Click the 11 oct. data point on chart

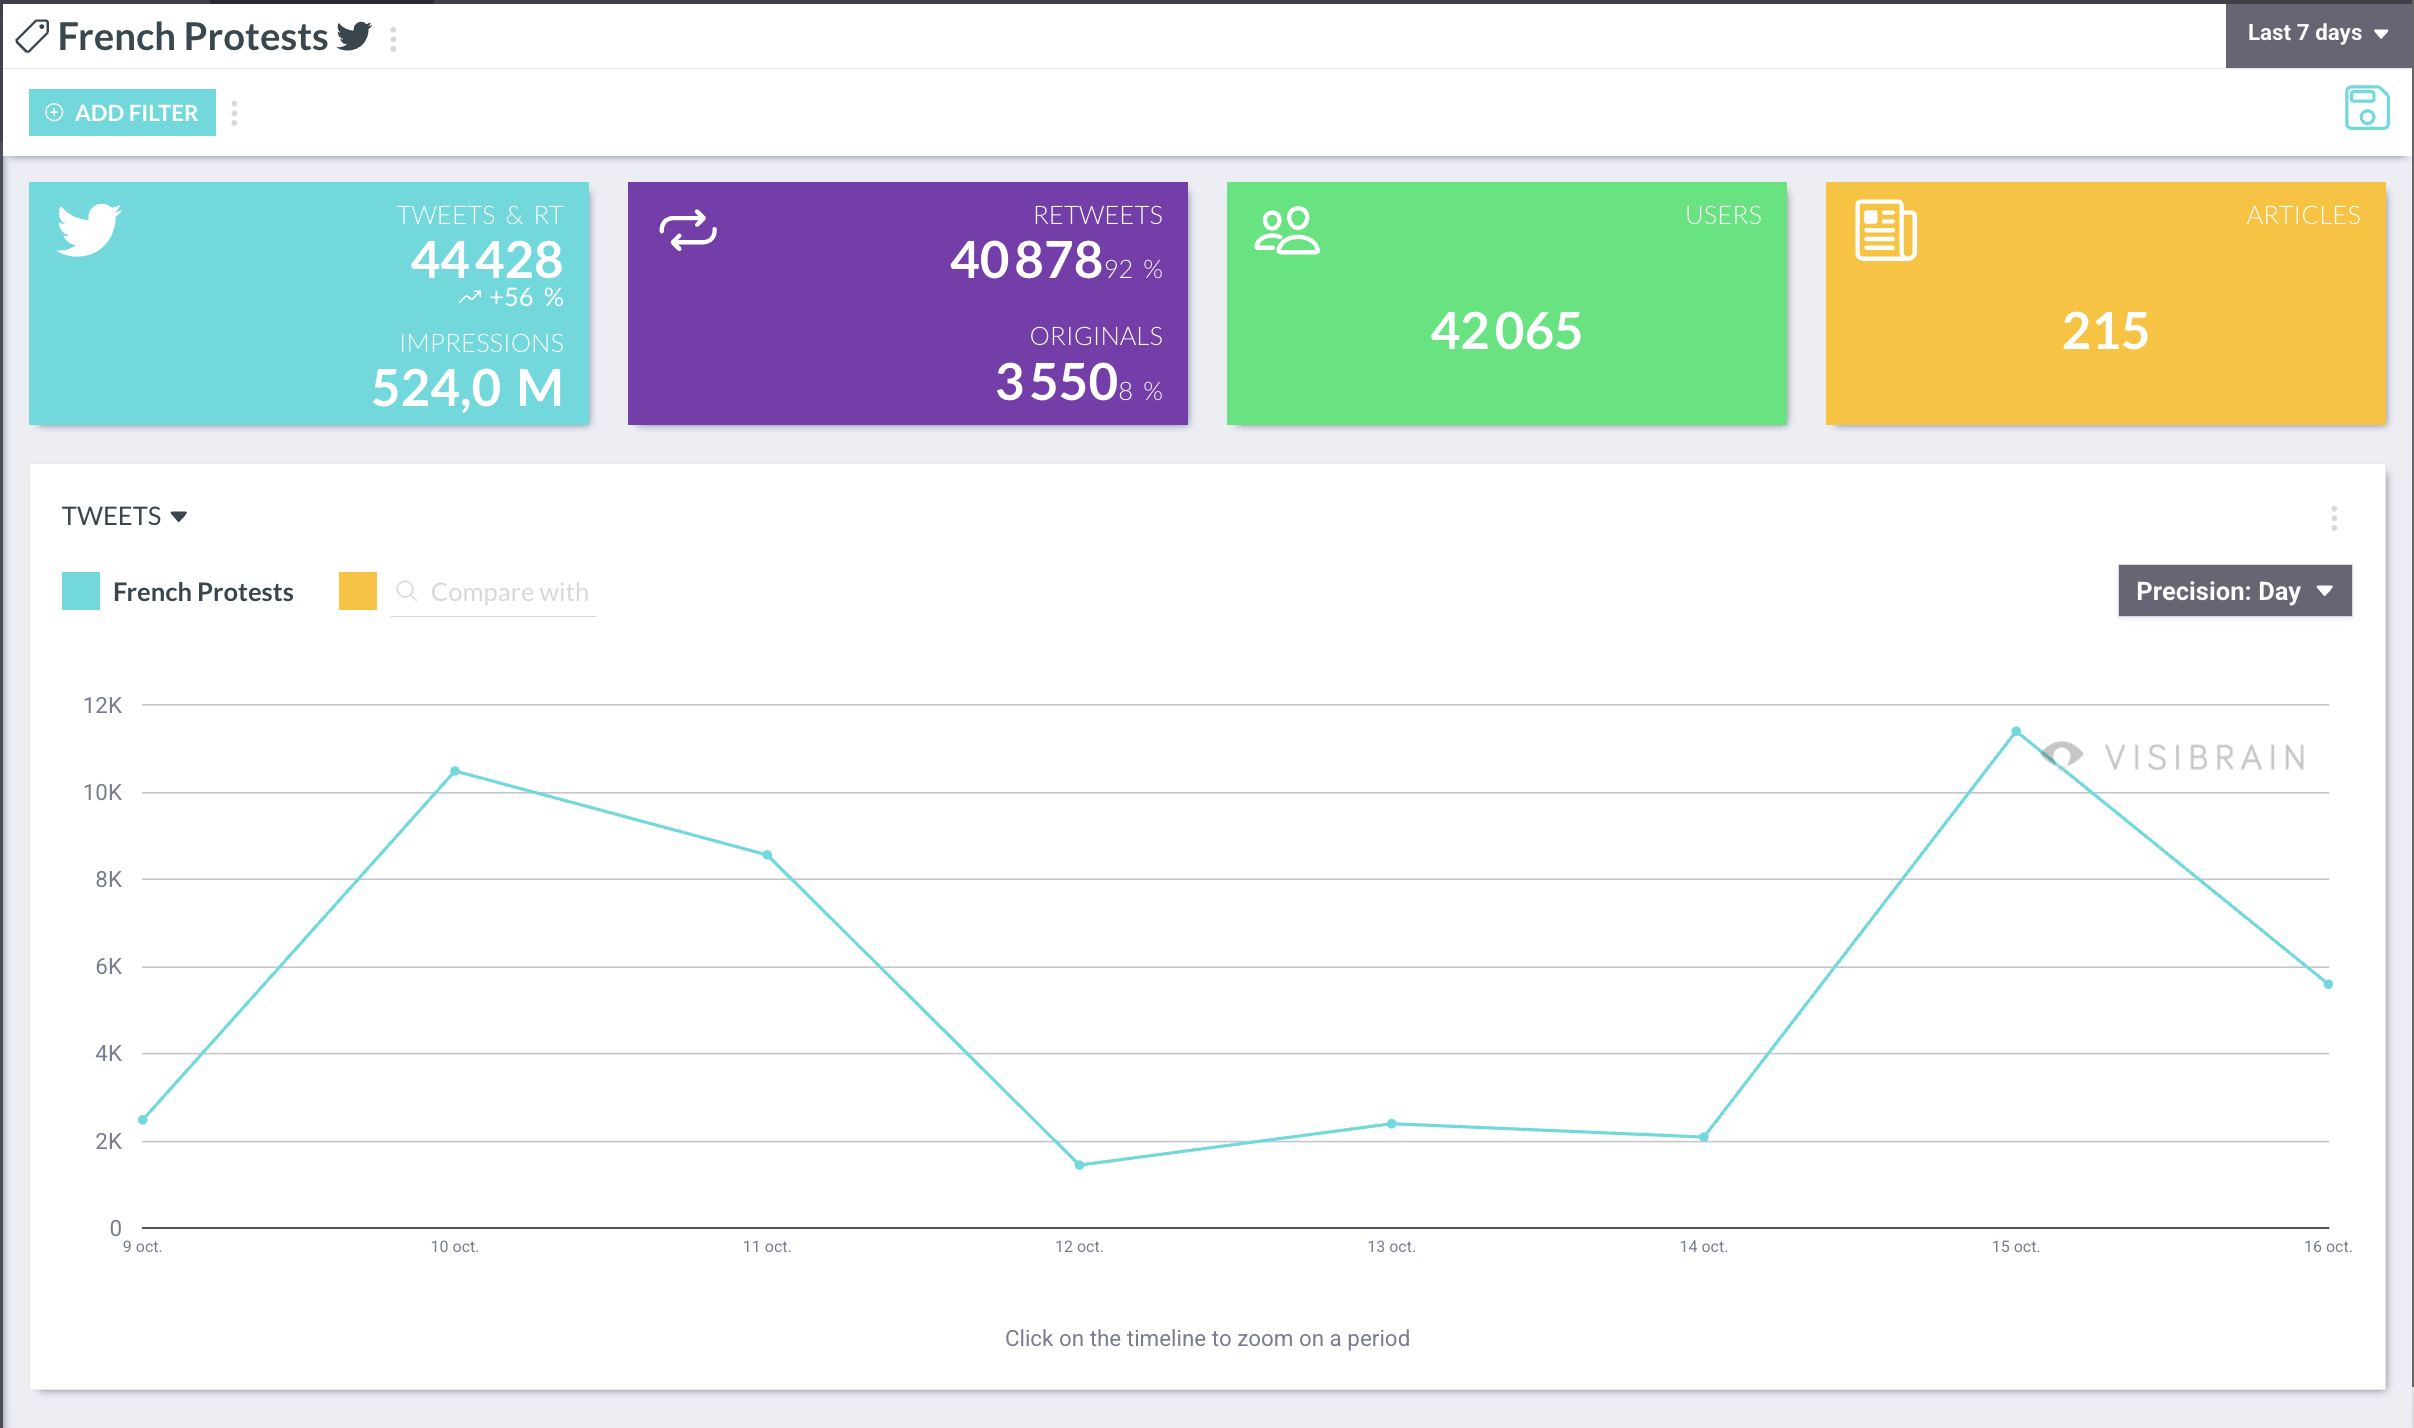767,855
